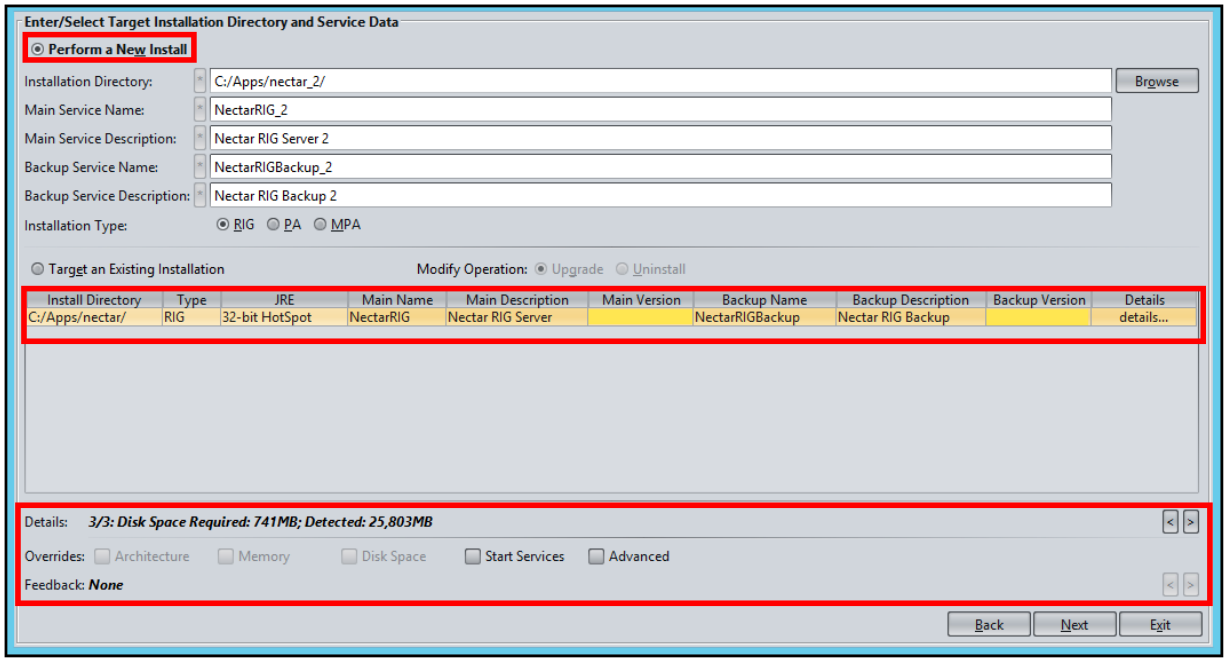Open the details... cell in the table

pos(1145,317)
